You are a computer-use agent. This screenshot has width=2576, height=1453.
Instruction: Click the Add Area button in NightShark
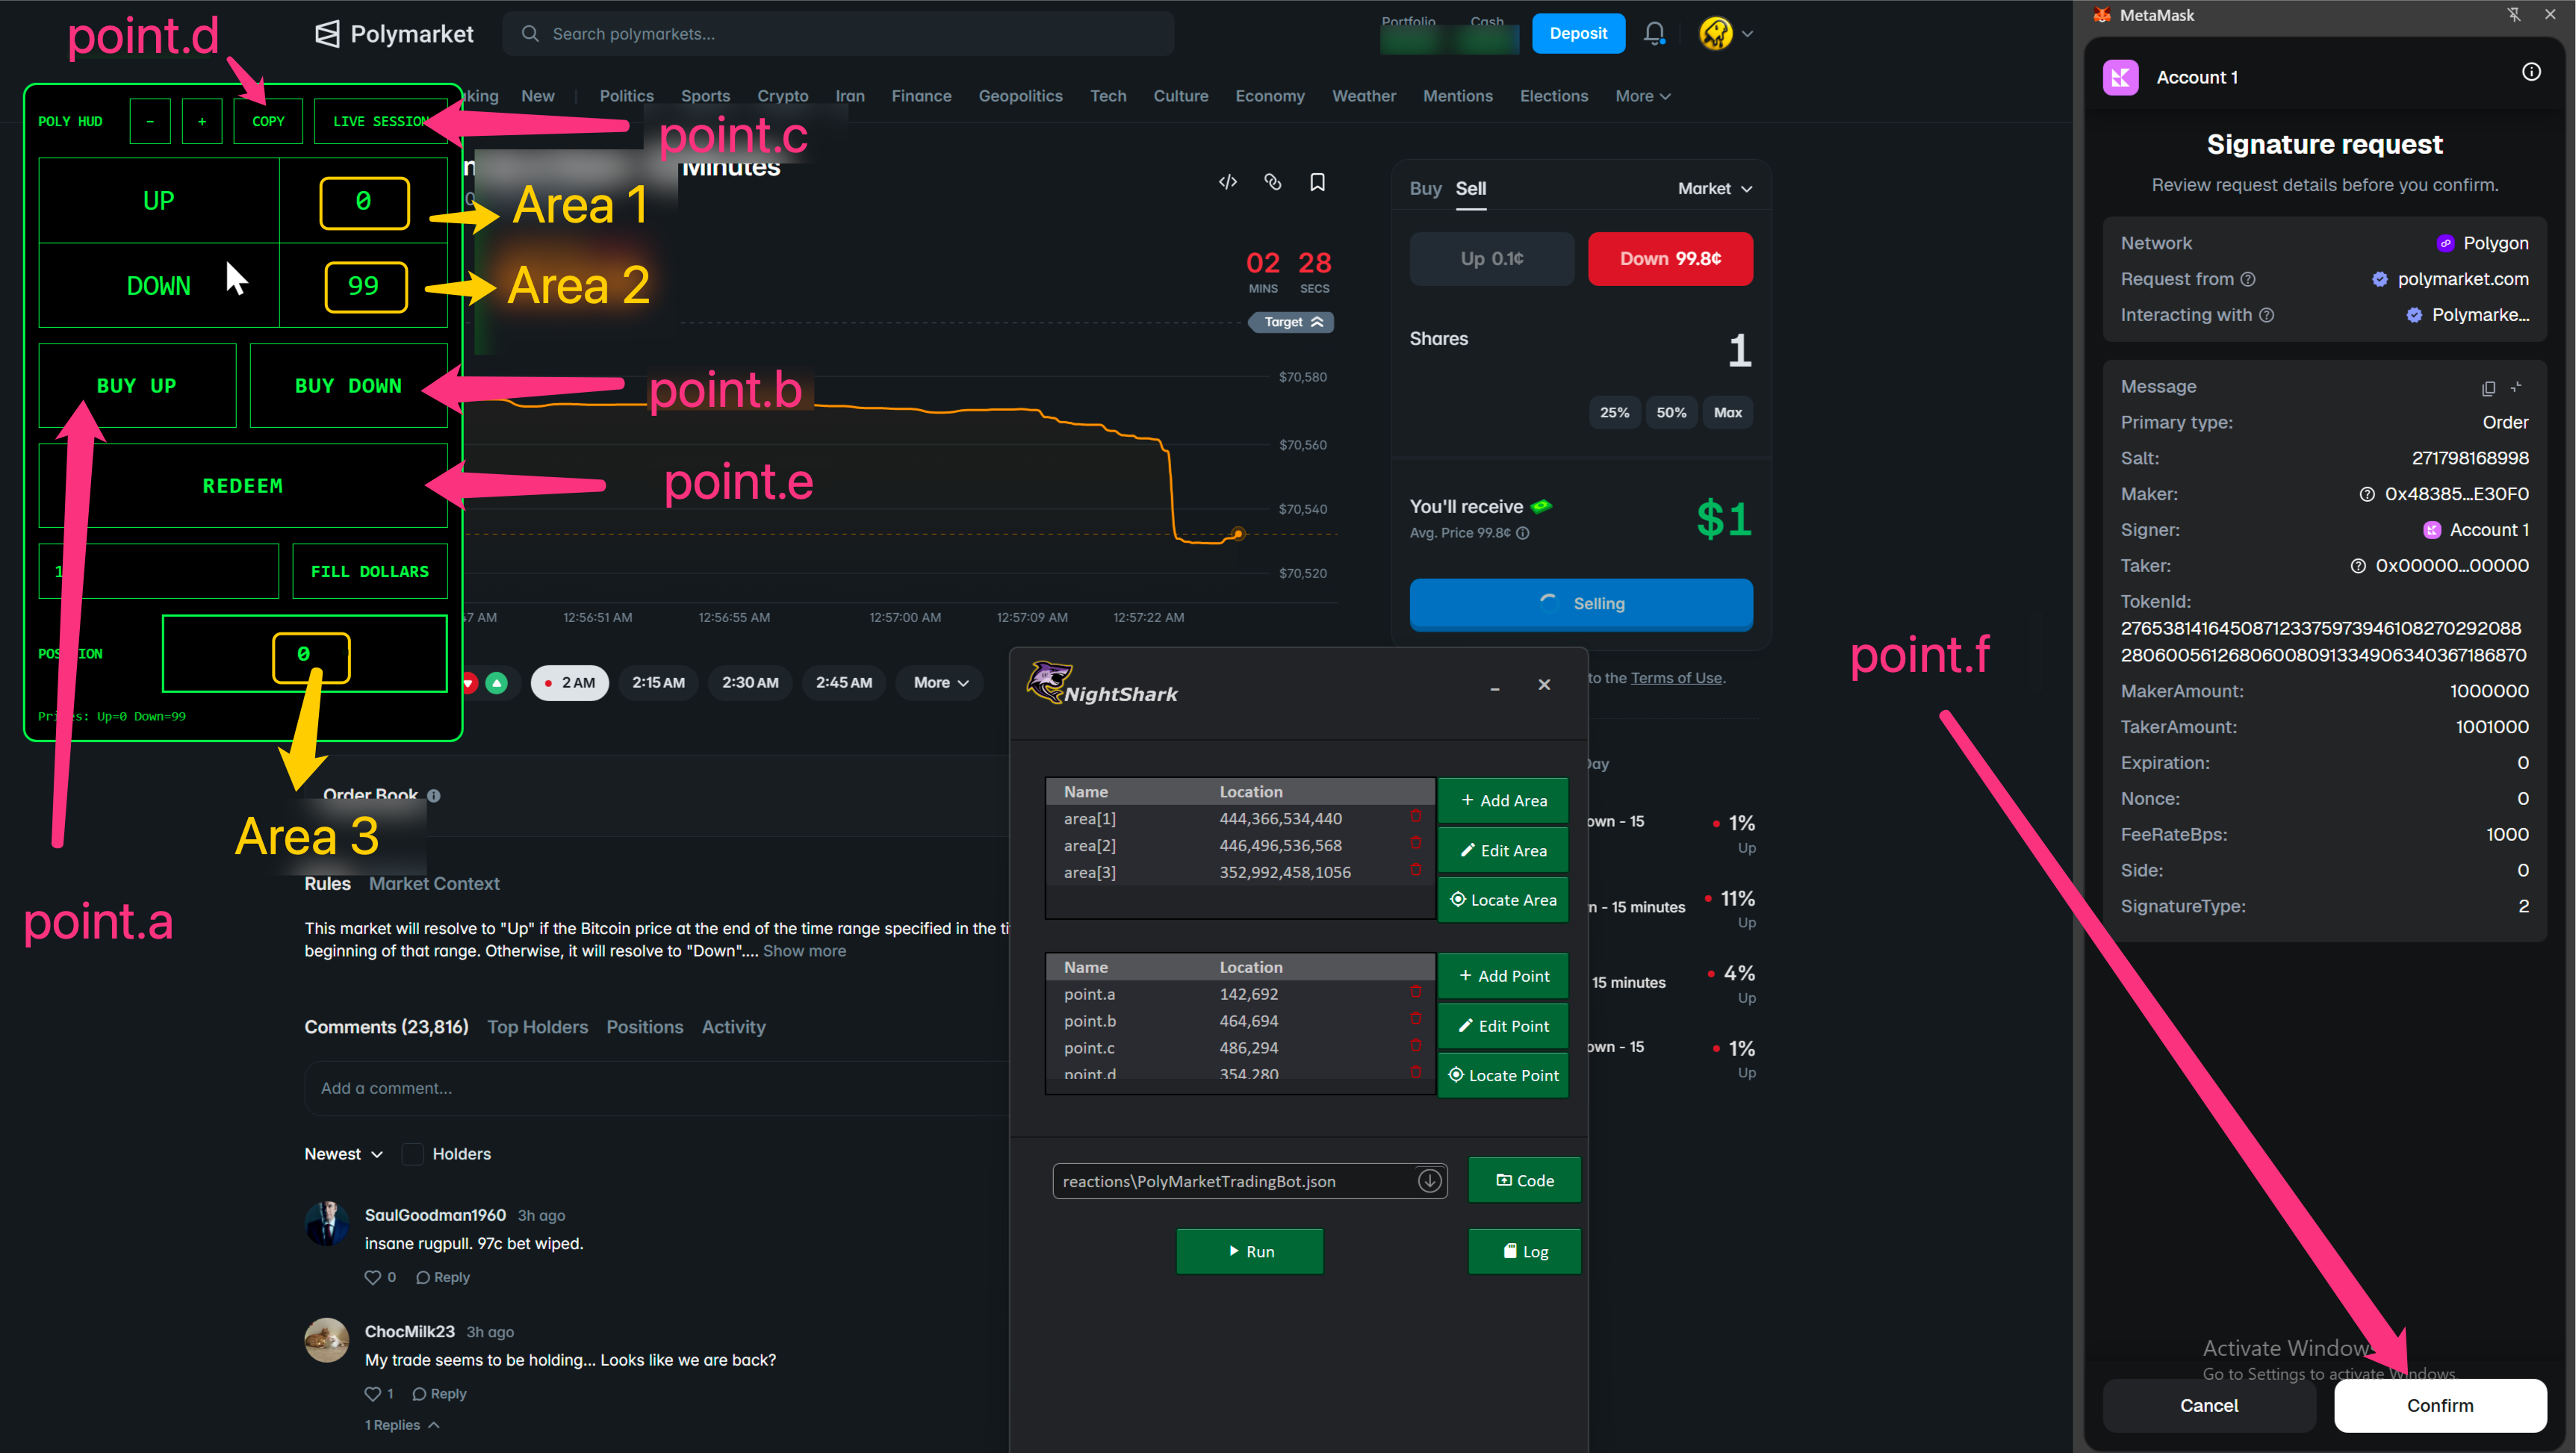point(1503,800)
